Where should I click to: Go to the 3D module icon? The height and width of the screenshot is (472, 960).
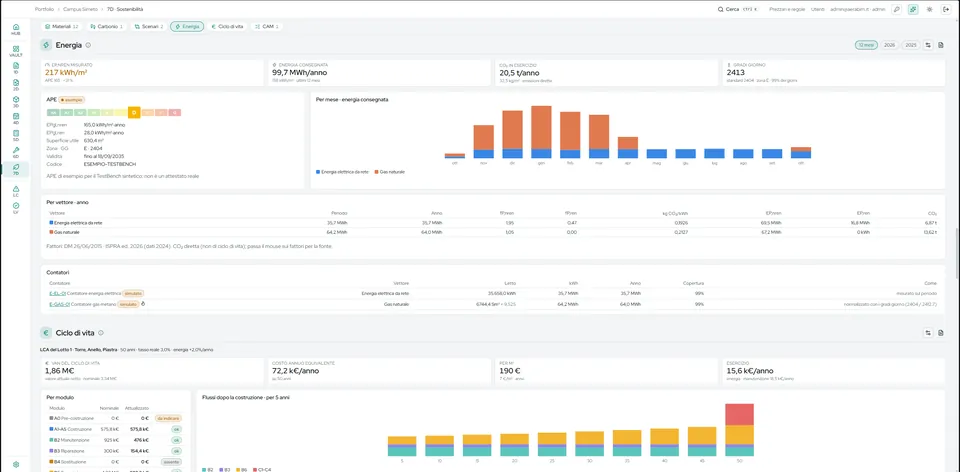(x=16, y=101)
